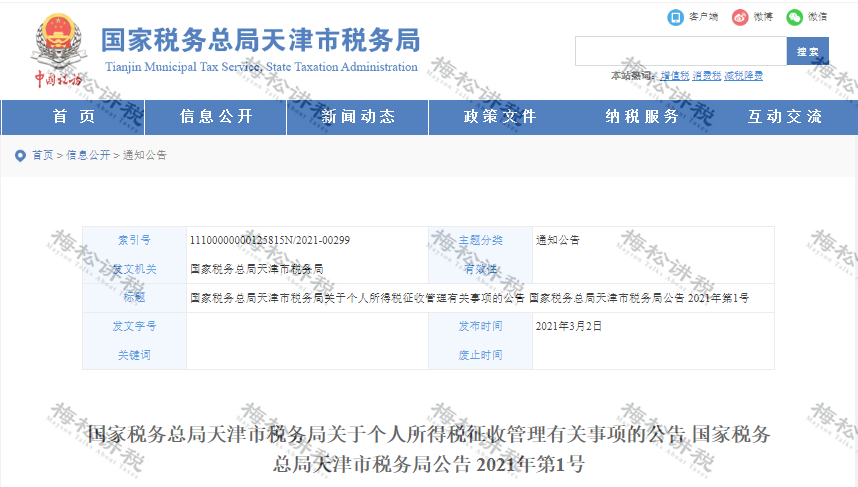858x487 pixels.
Task: Open the 互动交流 navigation tab
Action: 785,117
